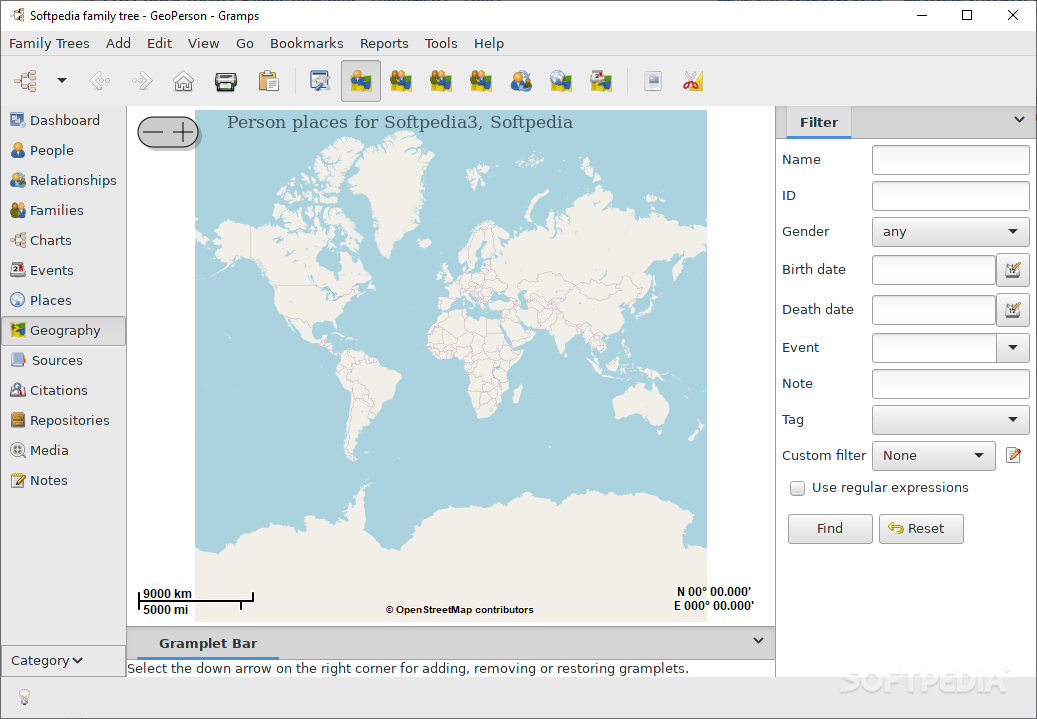Open Media in the sidebar

point(63,450)
